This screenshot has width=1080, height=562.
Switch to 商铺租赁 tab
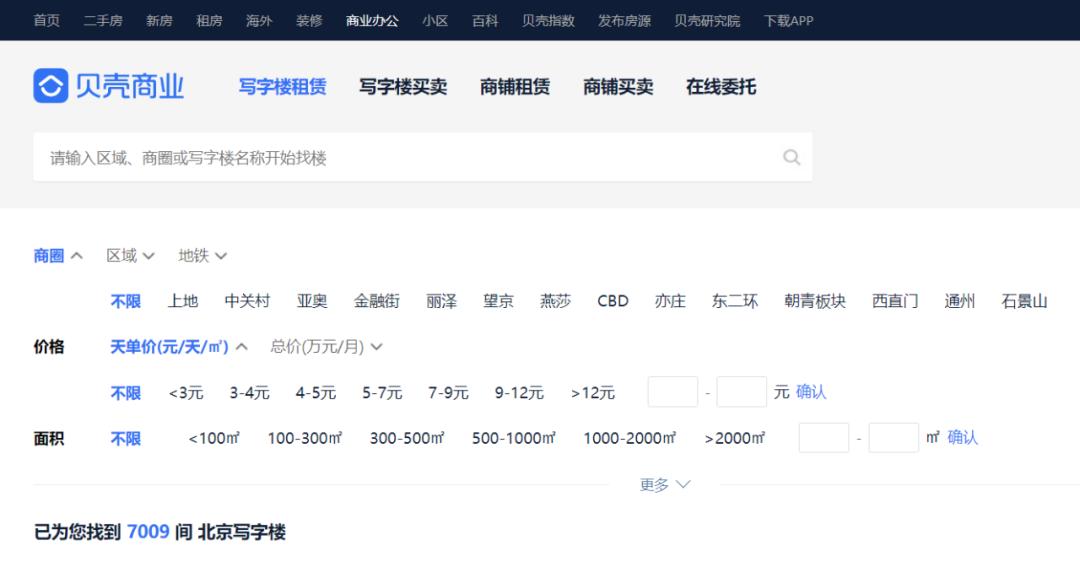(515, 87)
